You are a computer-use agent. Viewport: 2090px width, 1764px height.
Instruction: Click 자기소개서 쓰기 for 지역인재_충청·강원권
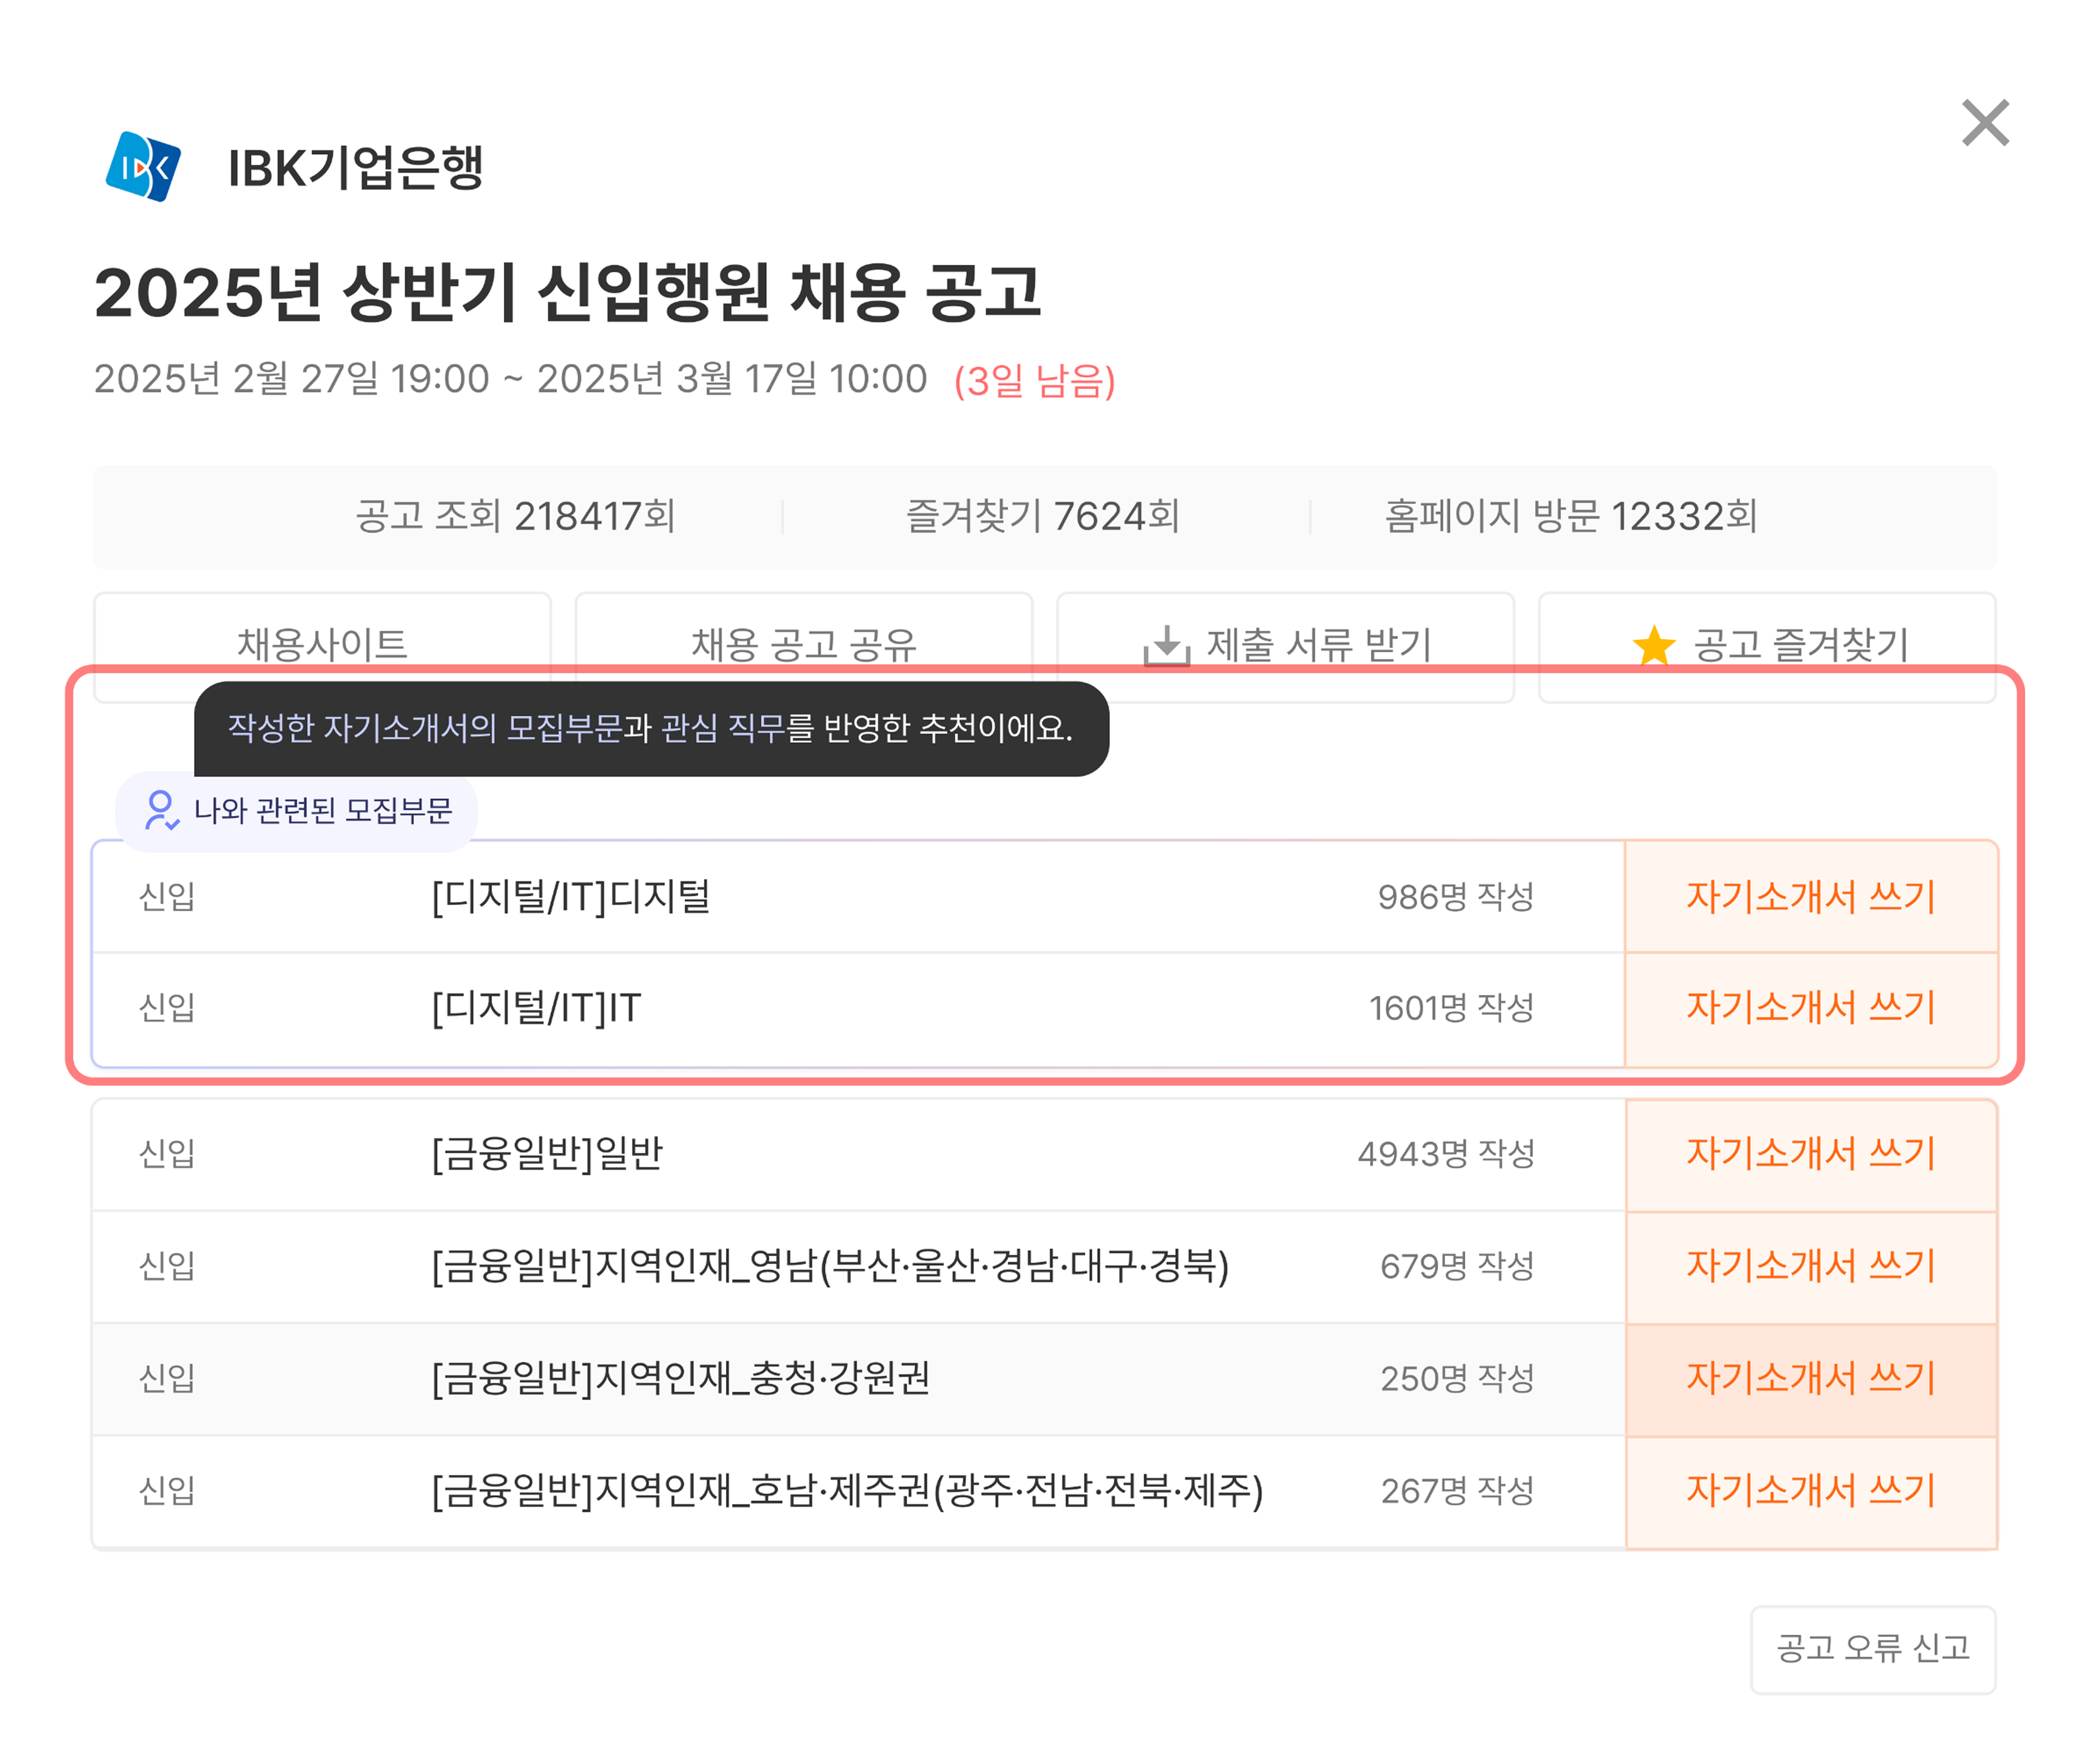[1811, 1379]
